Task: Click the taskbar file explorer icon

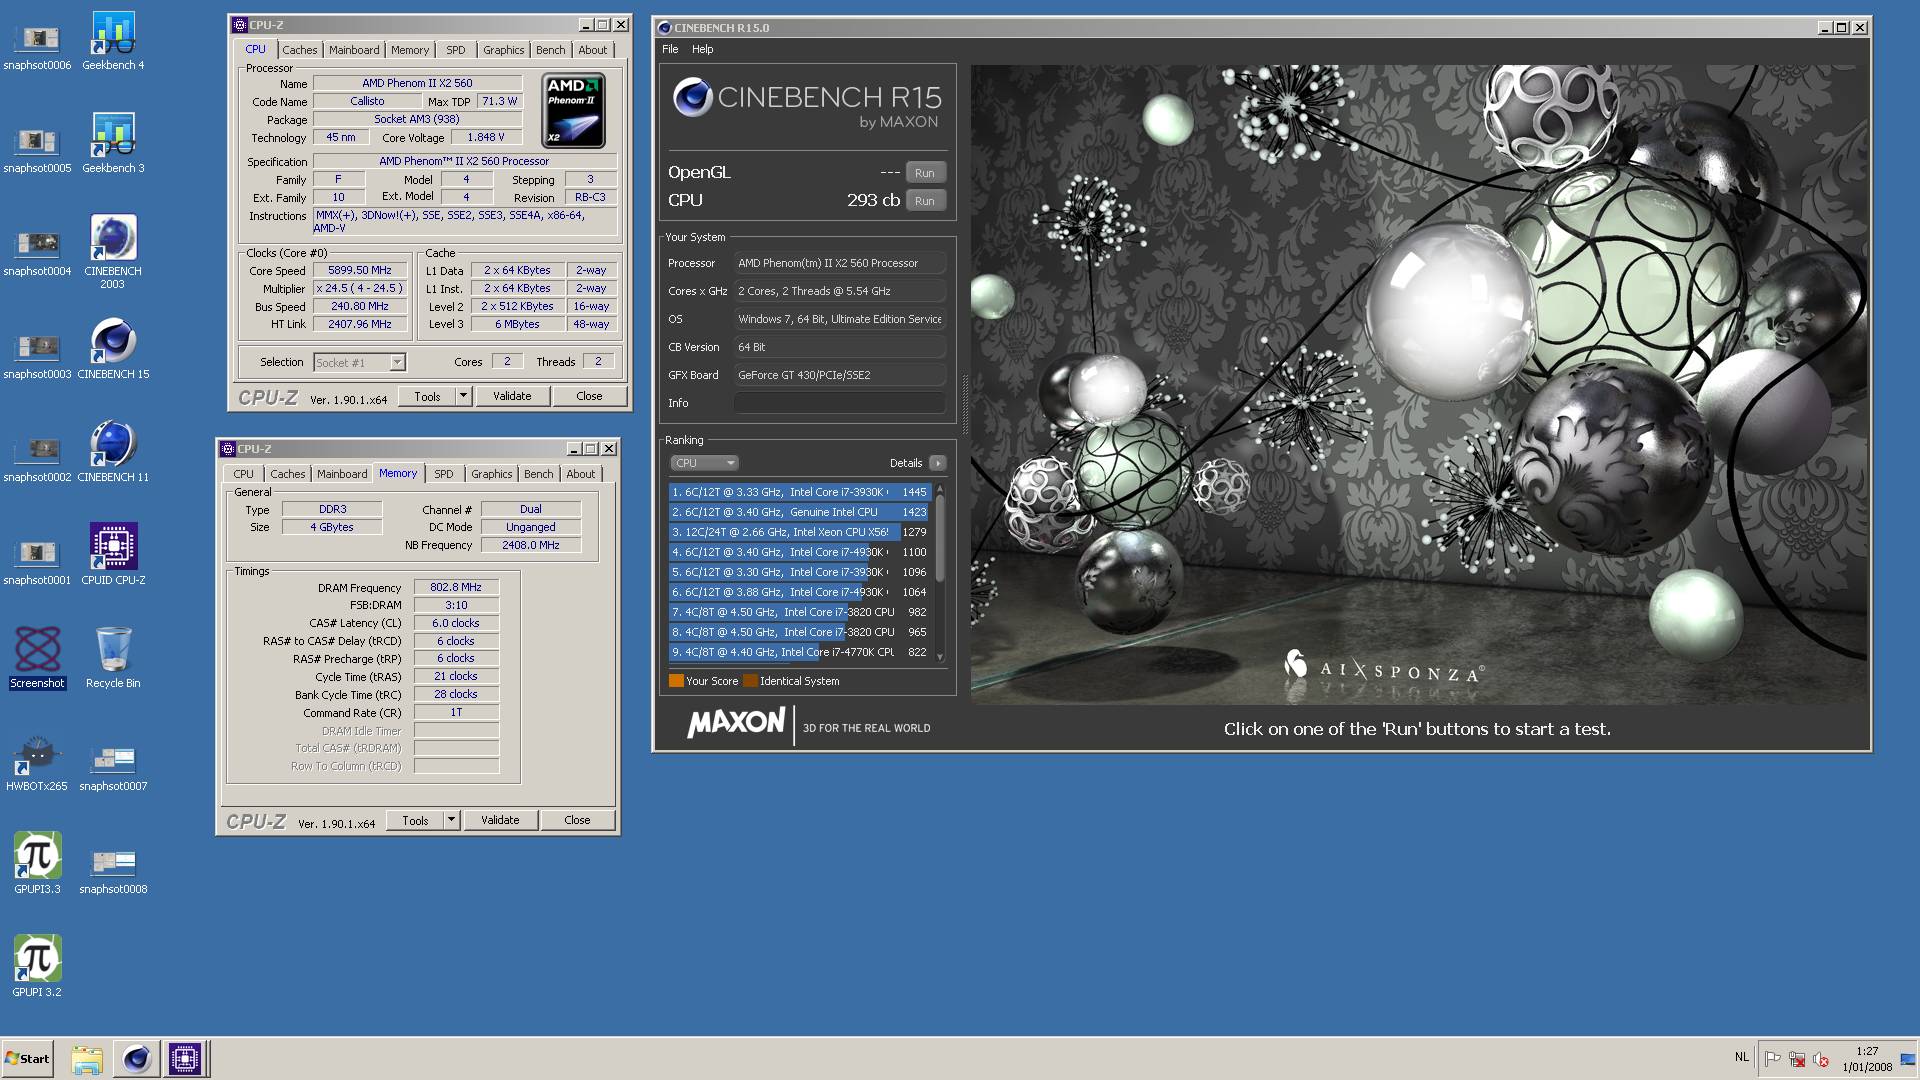Action: tap(87, 1058)
